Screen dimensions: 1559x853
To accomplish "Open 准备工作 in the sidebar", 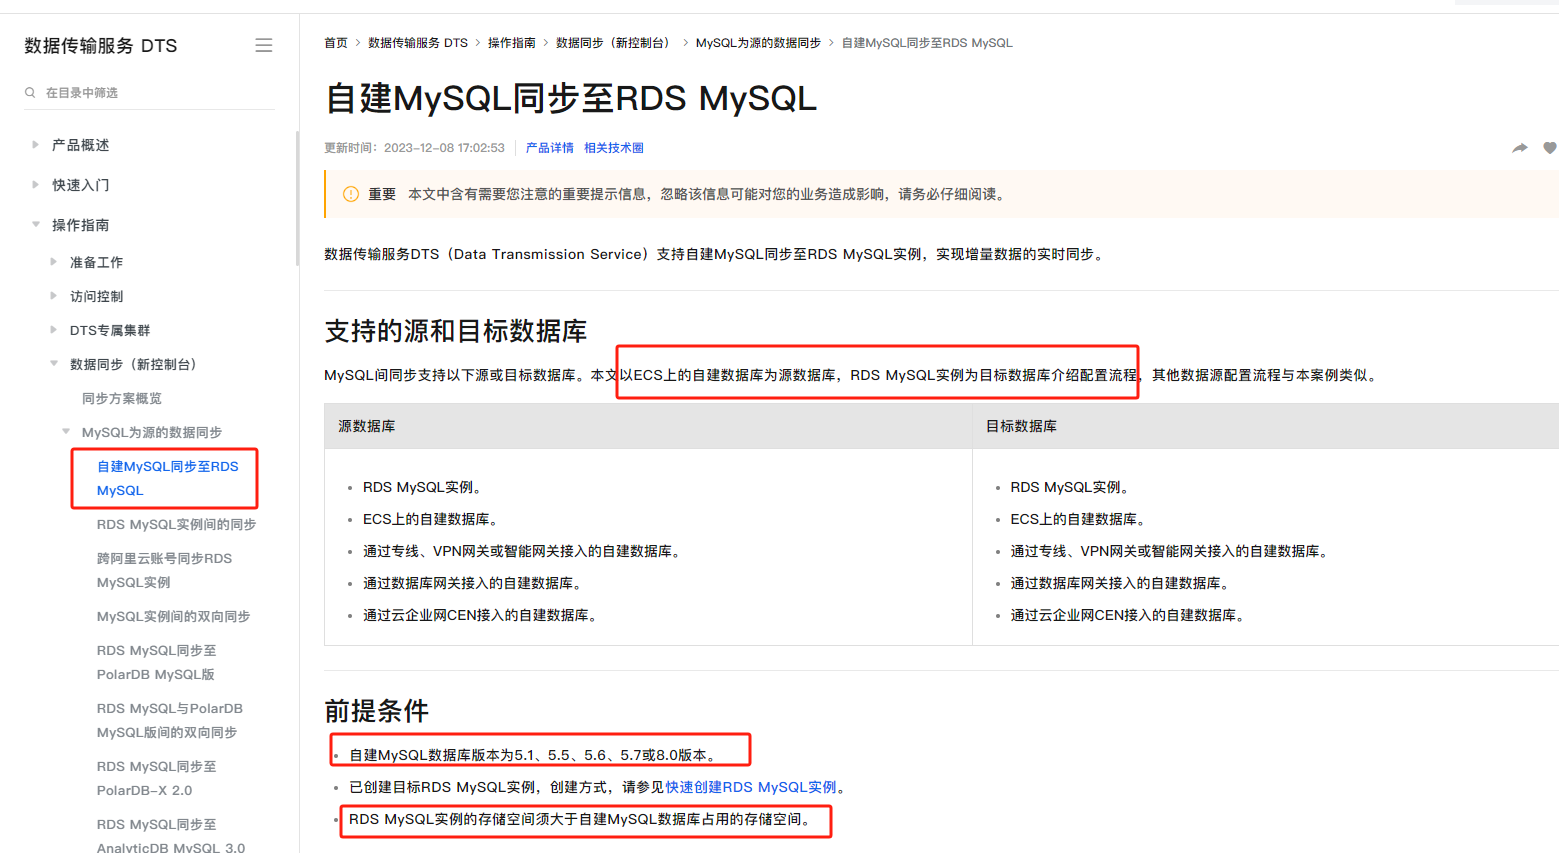I will tap(96, 262).
